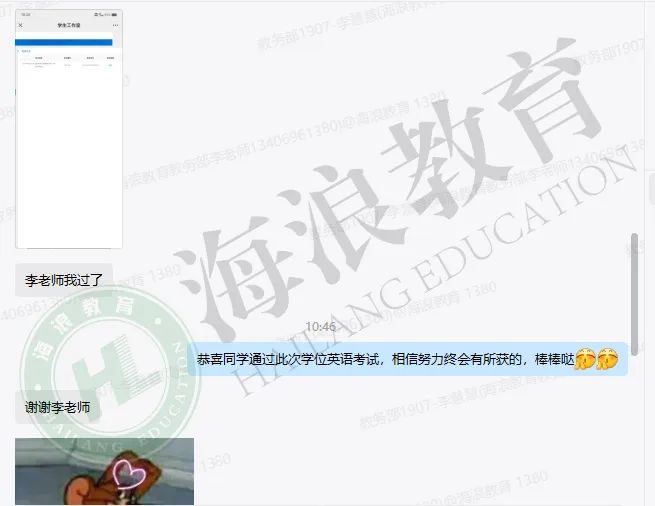
Task: Click the 10:46 timestamp
Action: 321,327
